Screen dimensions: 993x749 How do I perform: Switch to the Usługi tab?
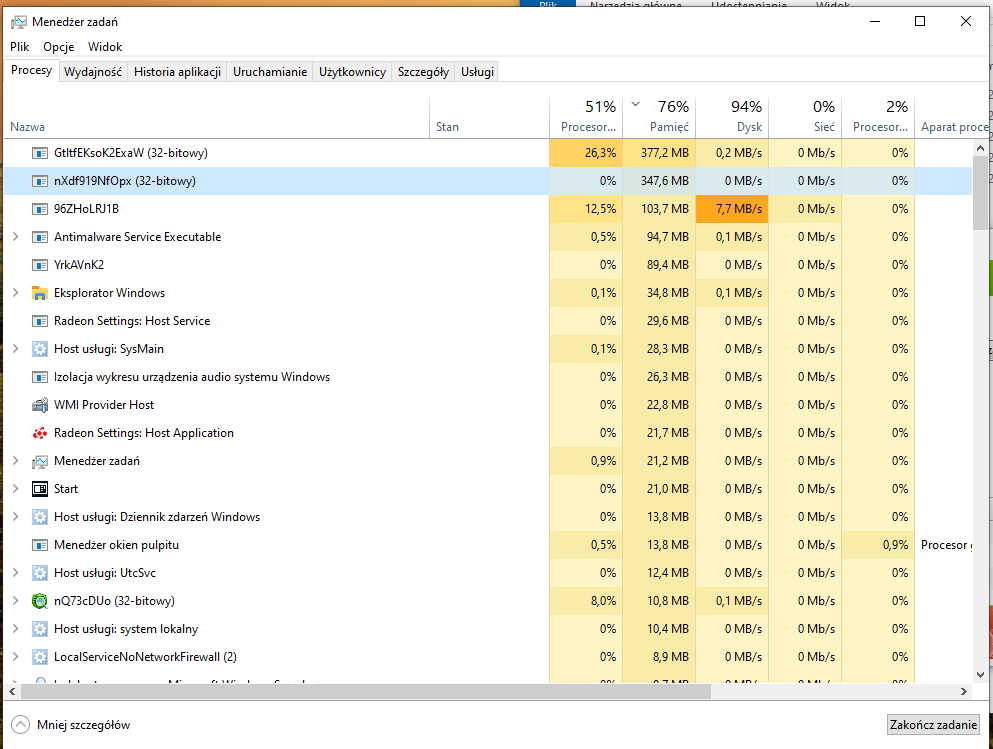(x=478, y=72)
